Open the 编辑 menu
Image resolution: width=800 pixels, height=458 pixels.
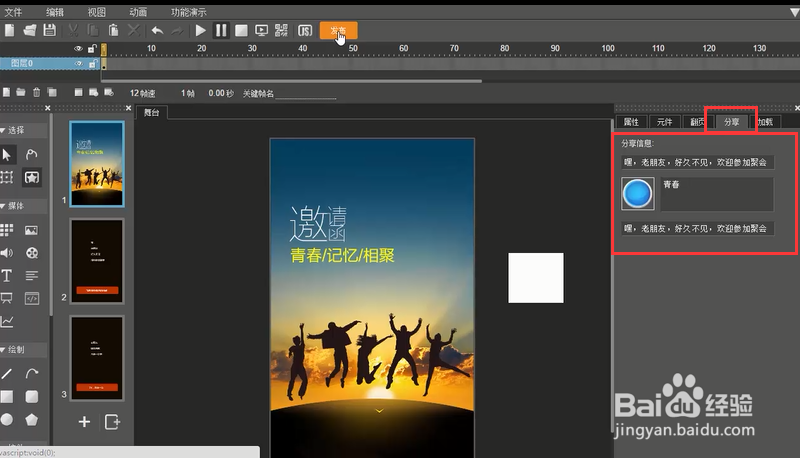pos(55,12)
